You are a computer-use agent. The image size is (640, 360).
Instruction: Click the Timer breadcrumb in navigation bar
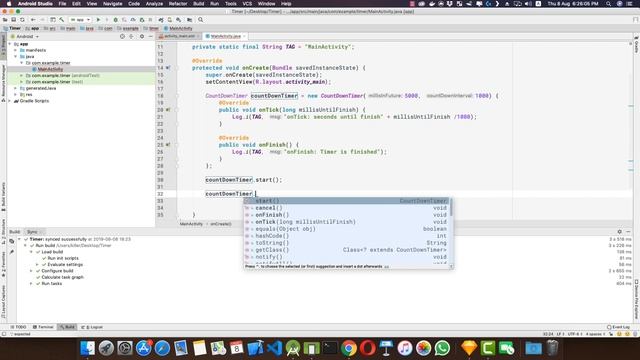[12, 28]
